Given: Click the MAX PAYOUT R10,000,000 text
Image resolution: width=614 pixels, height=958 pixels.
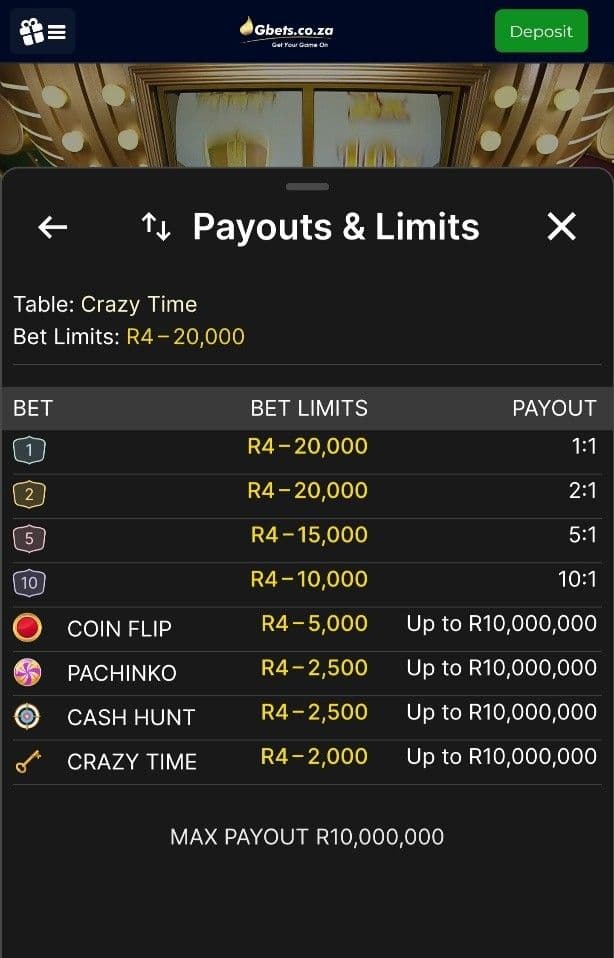Looking at the screenshot, I should 307,837.
